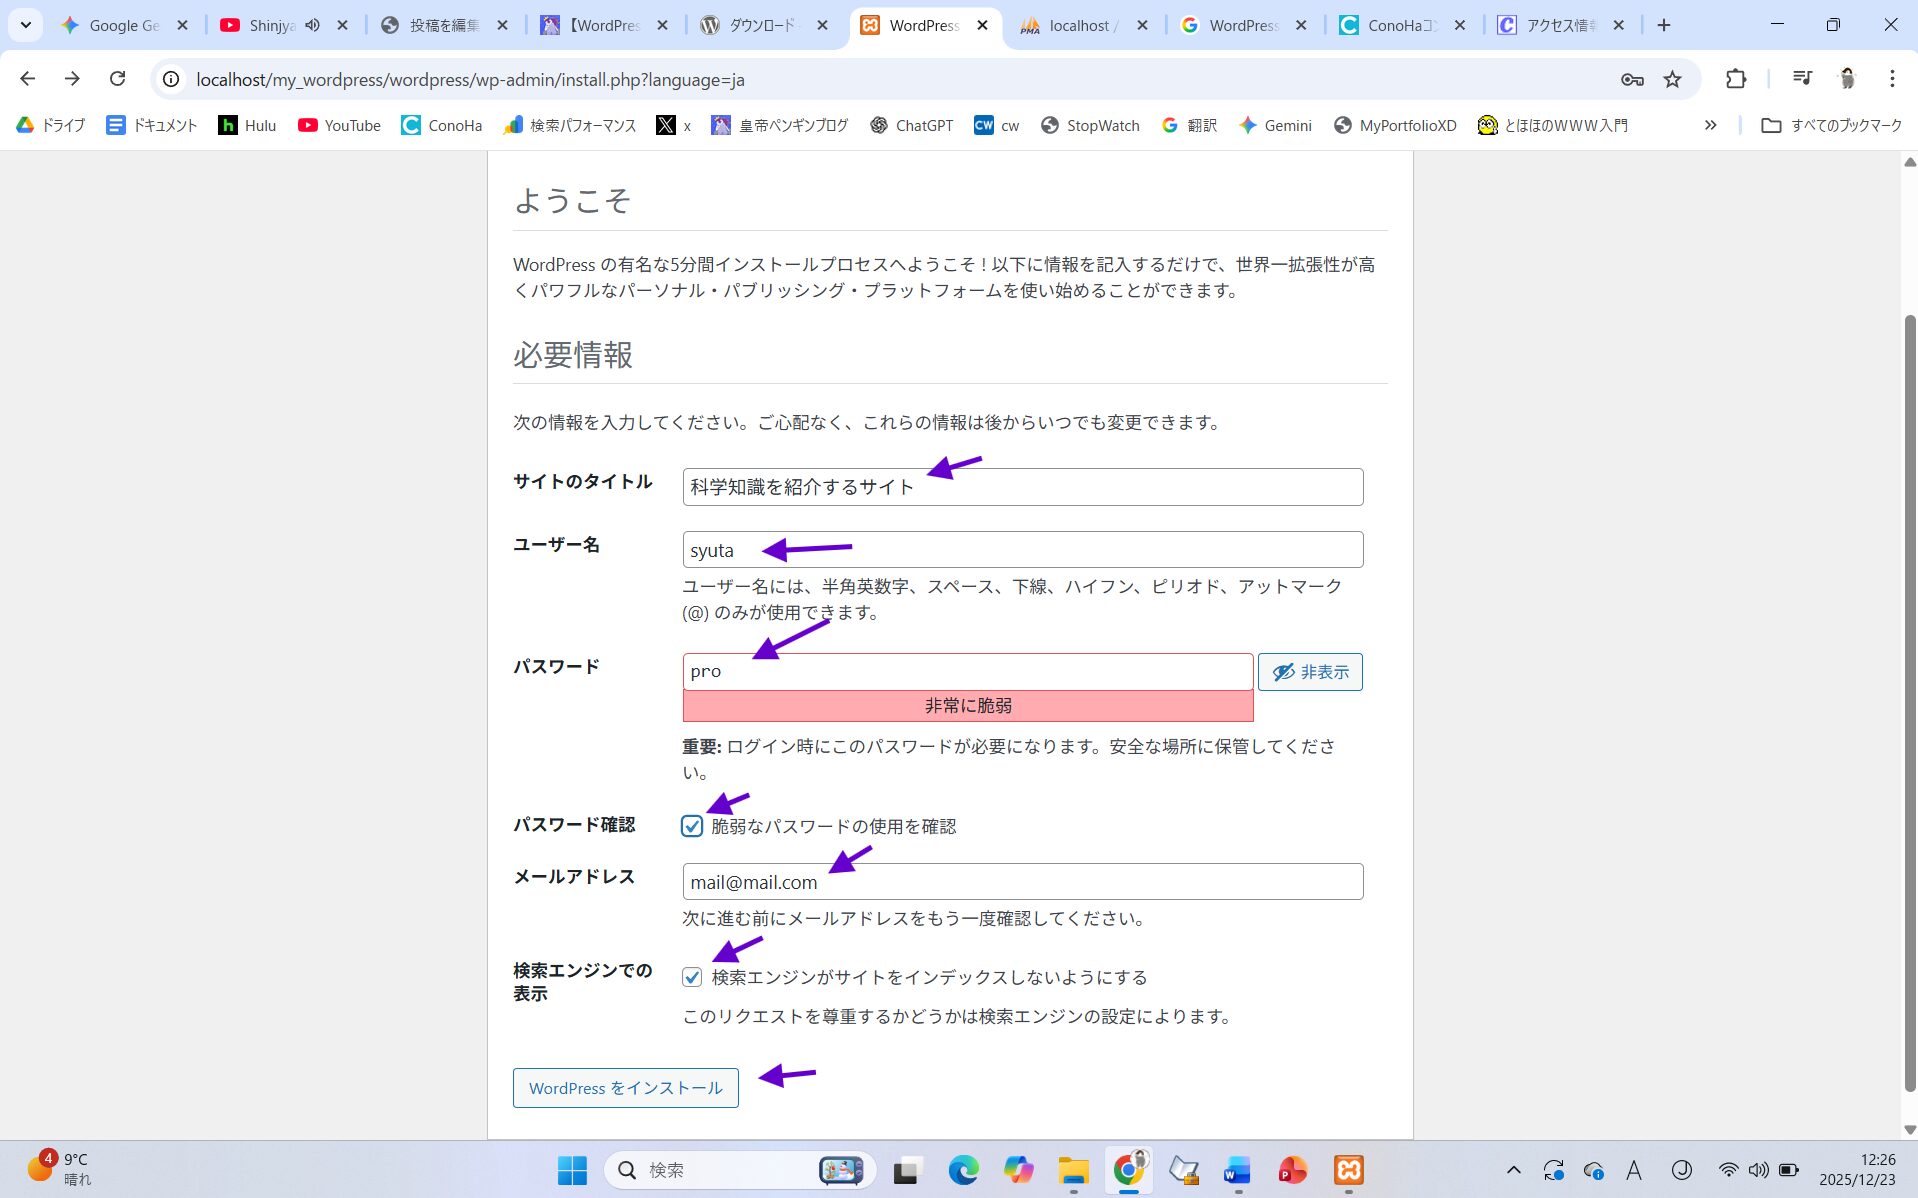Open the Gemini bookmark
The image size is (1918, 1198).
pos(1275,125)
